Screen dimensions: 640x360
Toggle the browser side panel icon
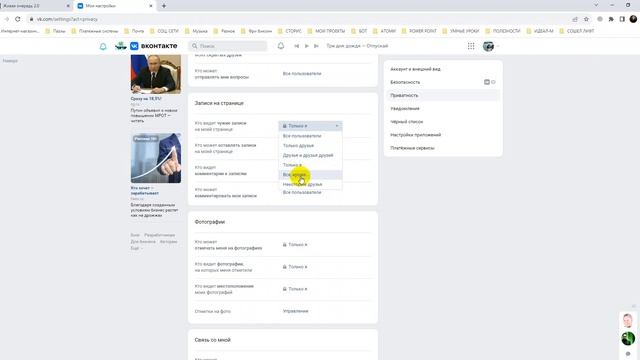pos(622,19)
